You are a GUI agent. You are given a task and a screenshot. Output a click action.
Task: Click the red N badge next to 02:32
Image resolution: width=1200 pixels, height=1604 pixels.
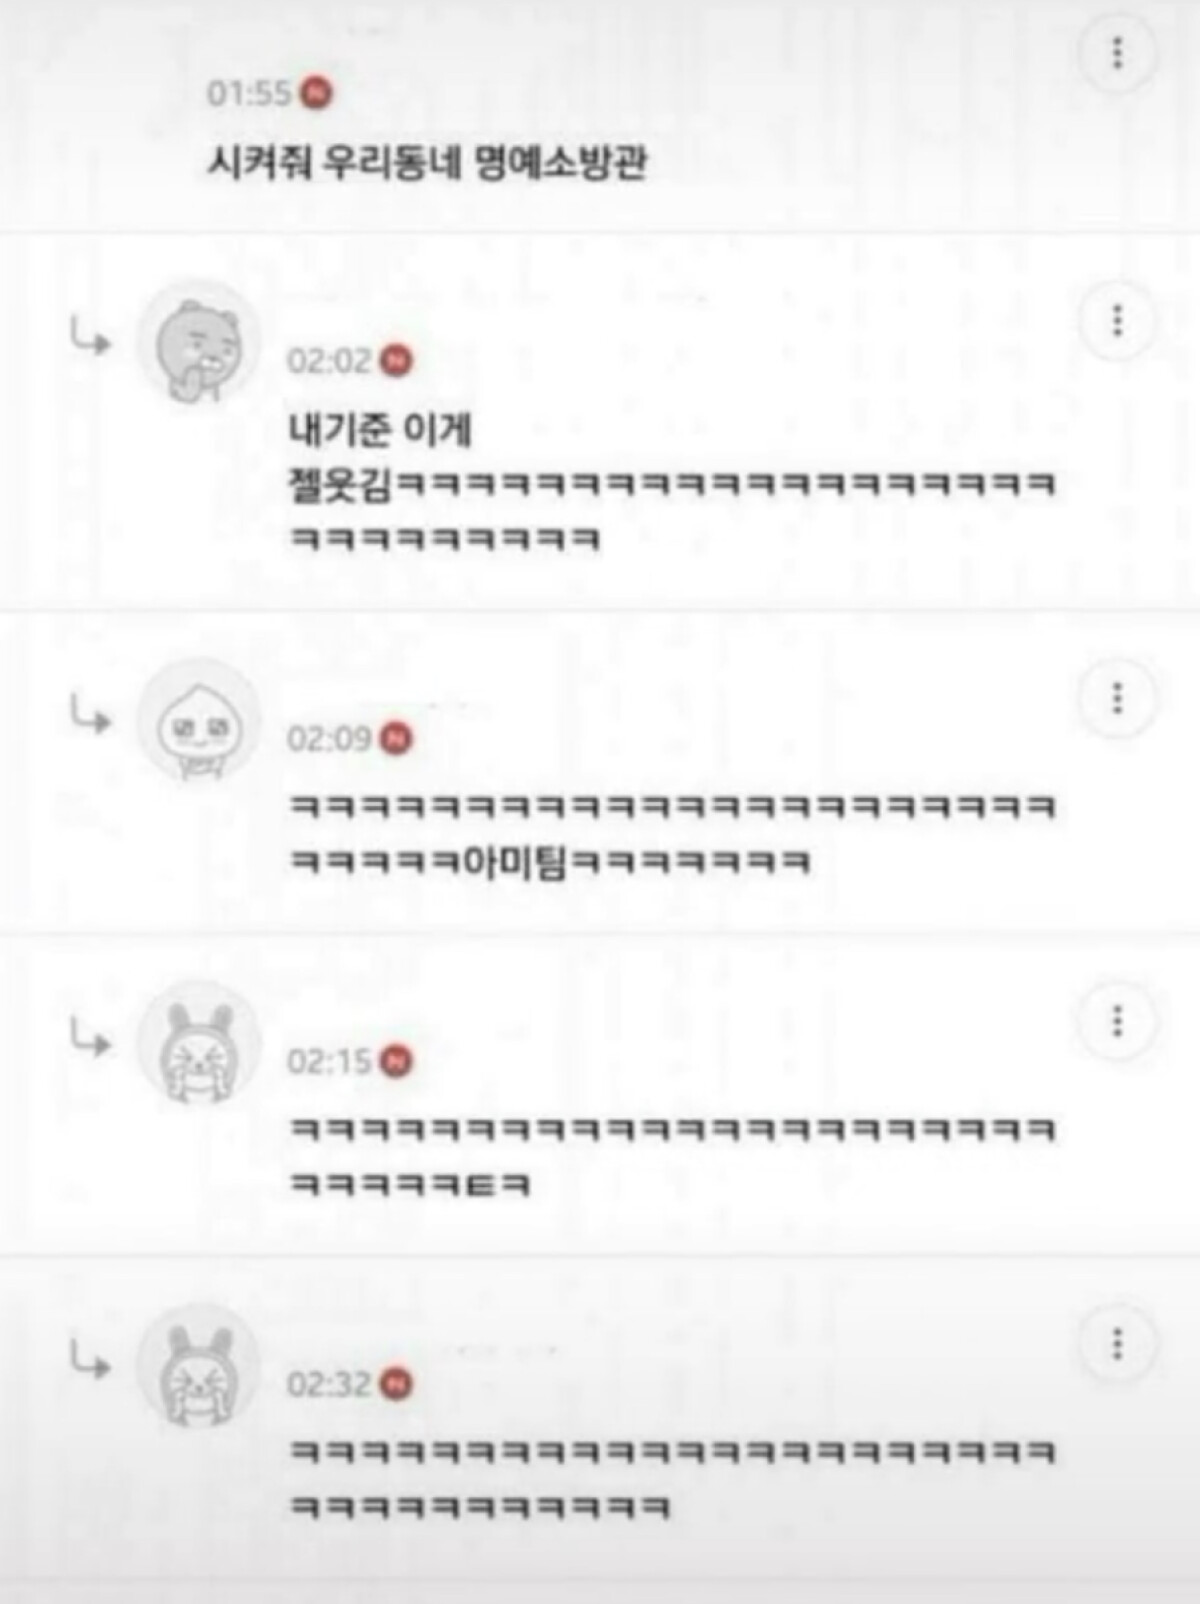(x=396, y=1385)
